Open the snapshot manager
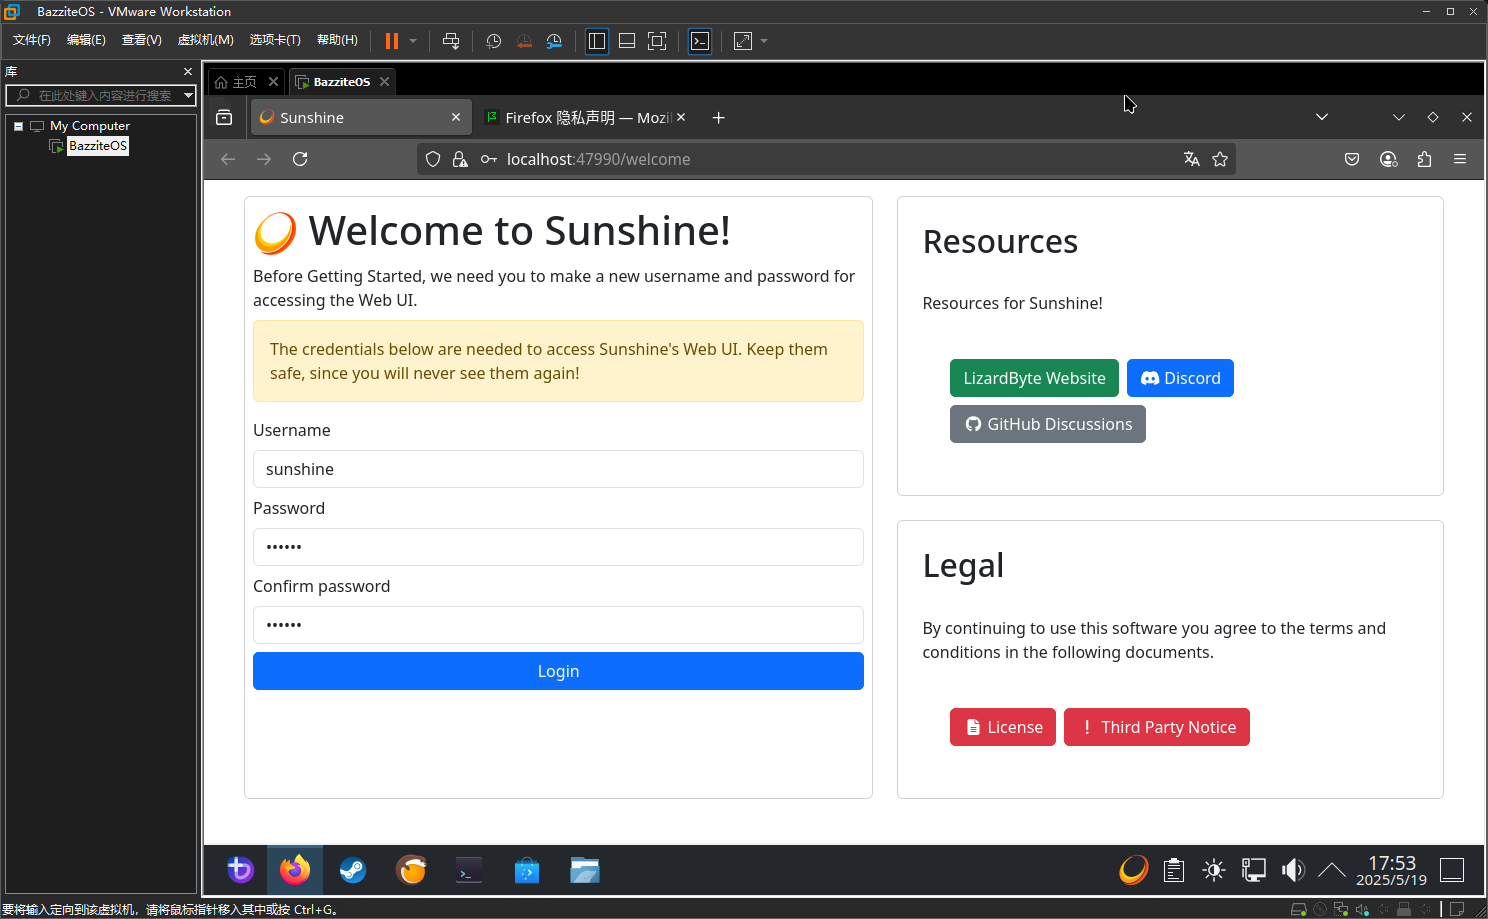Viewport: 1488px width, 919px height. (554, 41)
